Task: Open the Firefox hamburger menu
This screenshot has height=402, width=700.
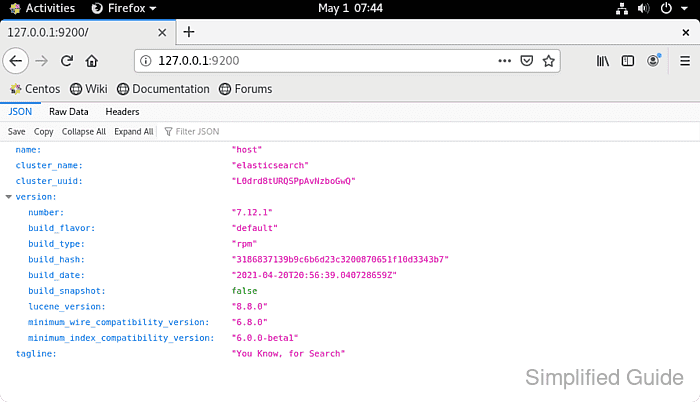Action: (682, 61)
